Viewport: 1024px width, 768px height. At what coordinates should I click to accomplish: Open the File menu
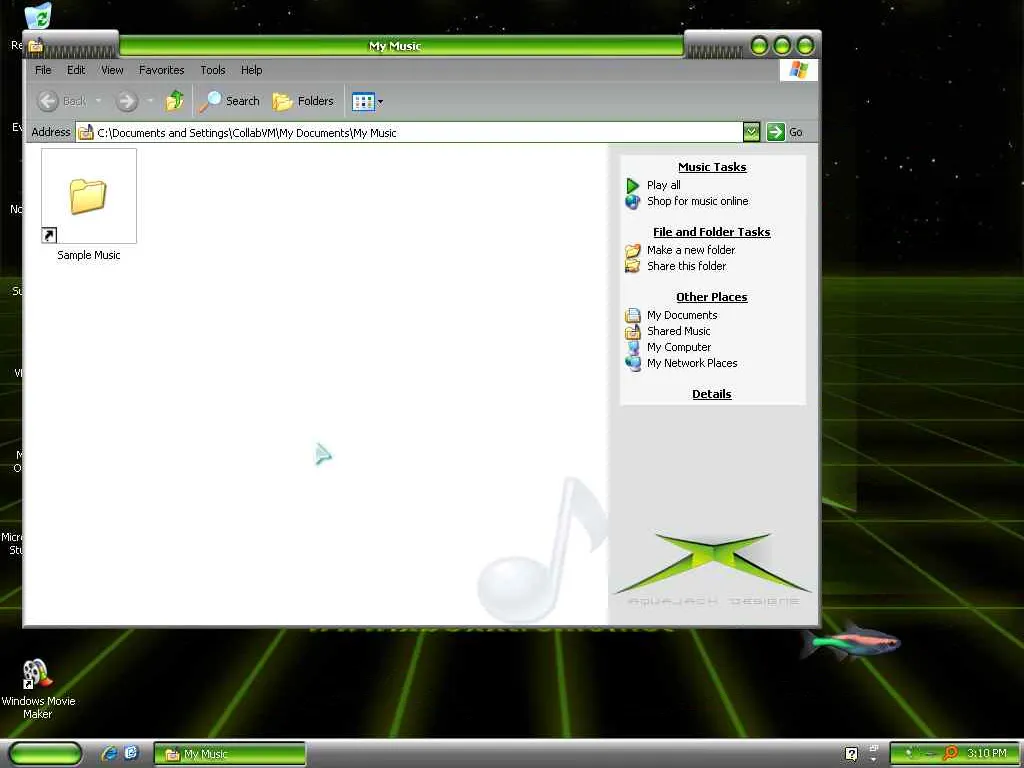(x=43, y=70)
